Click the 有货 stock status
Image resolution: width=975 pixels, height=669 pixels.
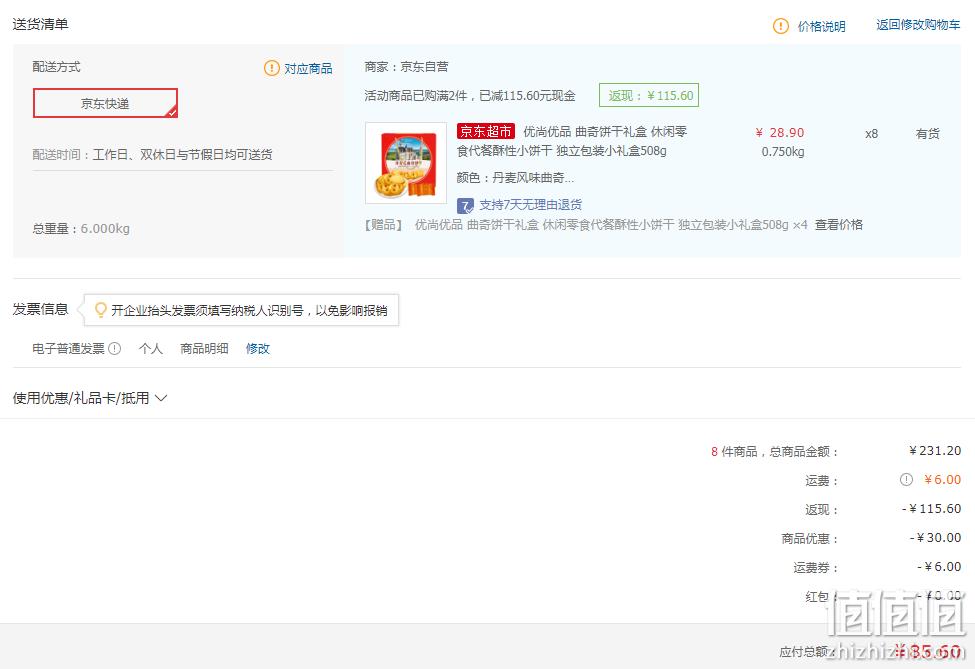(927, 134)
